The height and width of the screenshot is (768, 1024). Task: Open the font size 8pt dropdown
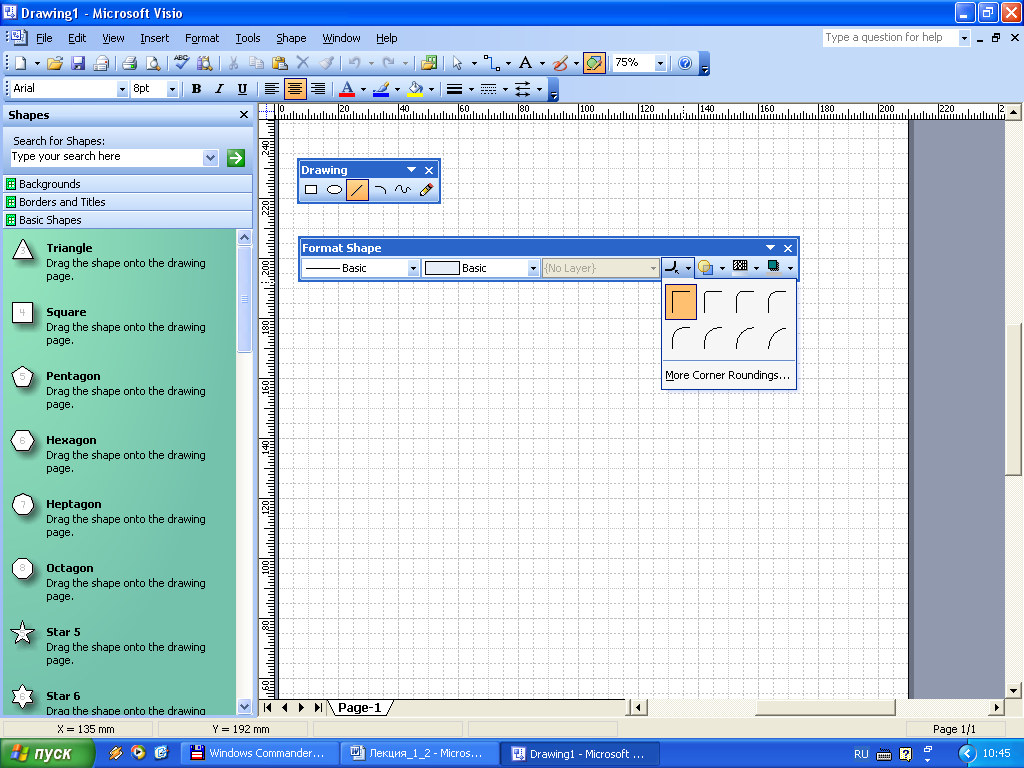pos(172,89)
